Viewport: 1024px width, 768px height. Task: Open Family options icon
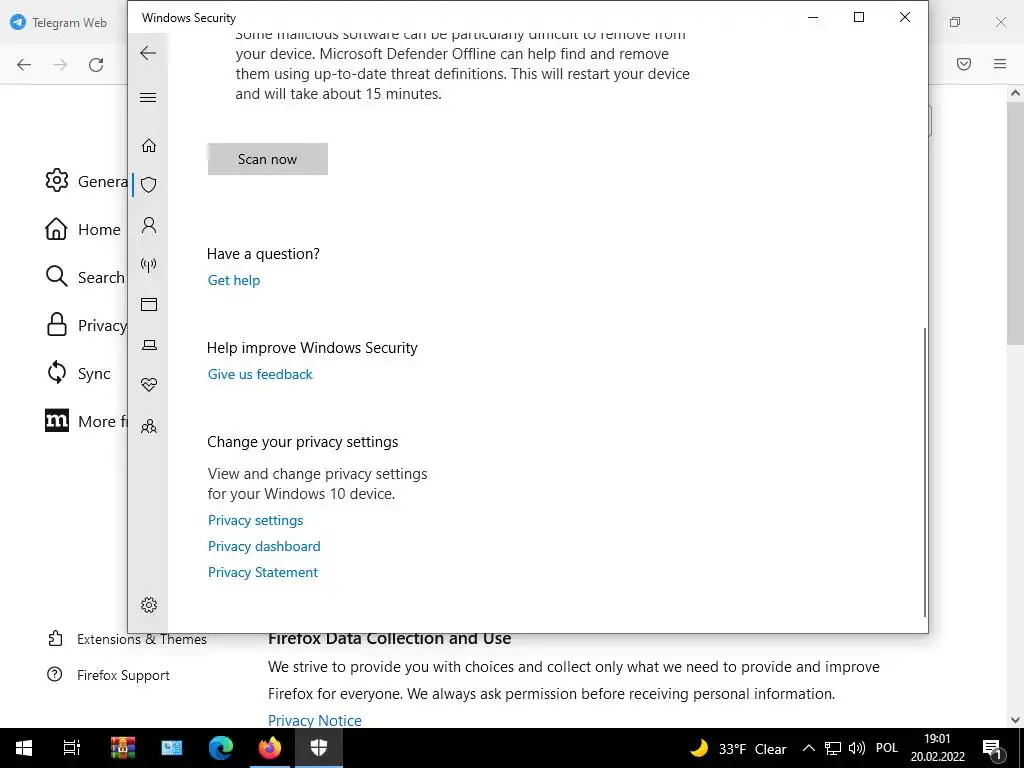click(x=149, y=426)
